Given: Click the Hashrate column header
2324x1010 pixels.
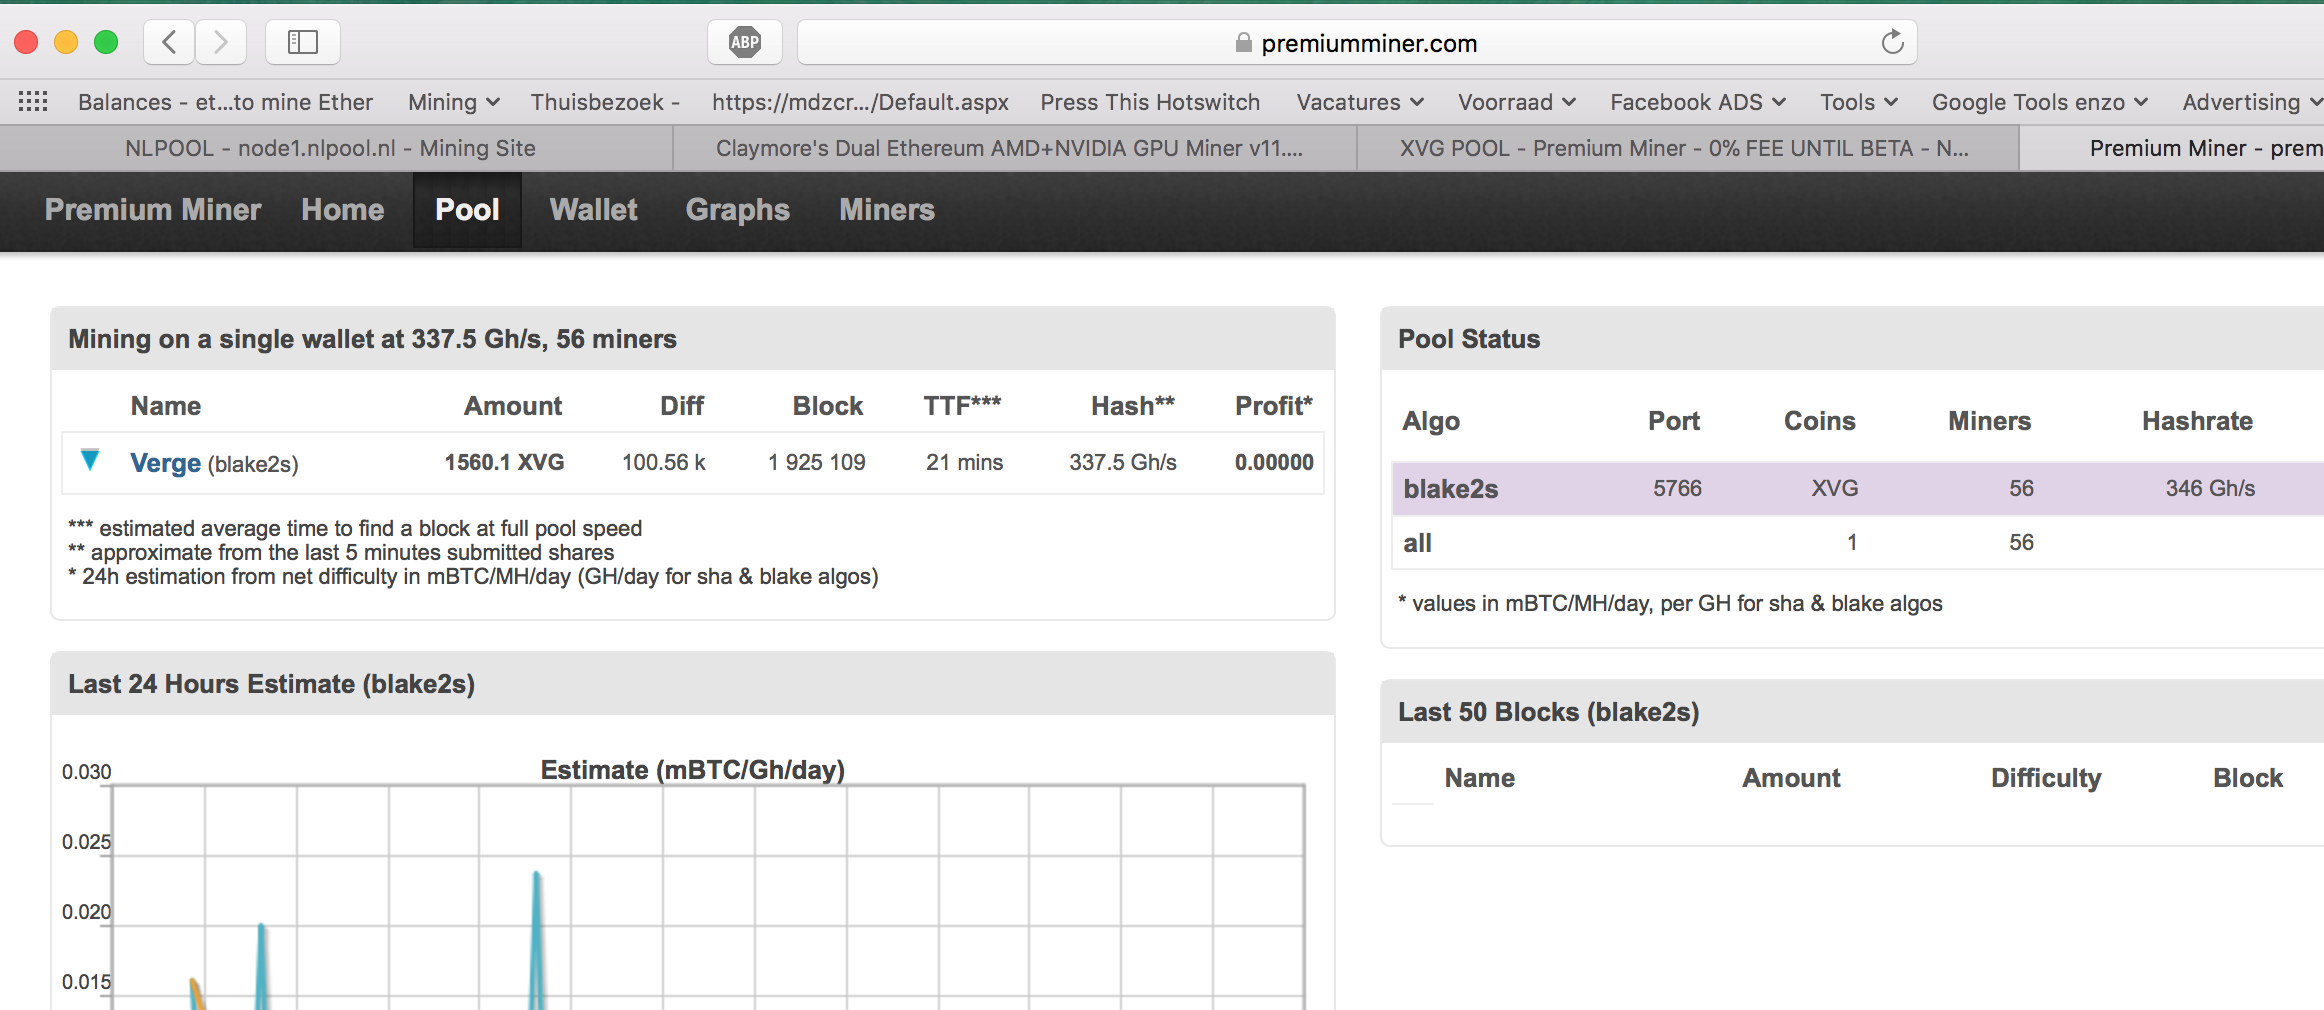Looking at the screenshot, I should [x=2197, y=421].
